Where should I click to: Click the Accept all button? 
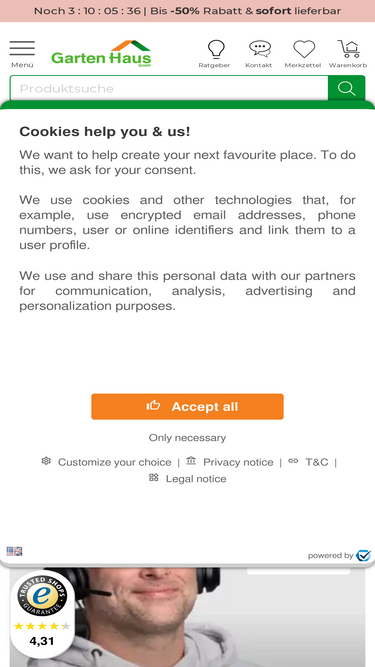[188, 407]
